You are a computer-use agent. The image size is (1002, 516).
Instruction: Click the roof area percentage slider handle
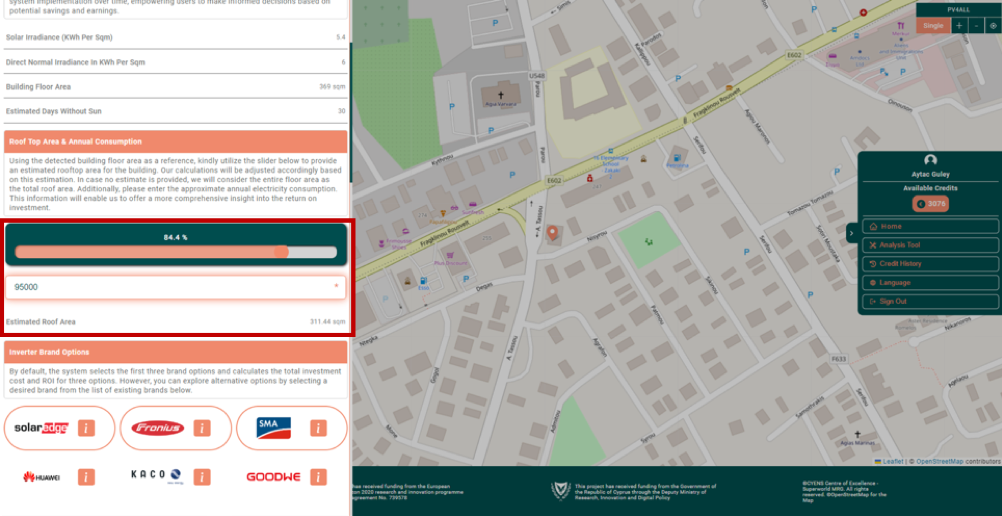point(281,252)
